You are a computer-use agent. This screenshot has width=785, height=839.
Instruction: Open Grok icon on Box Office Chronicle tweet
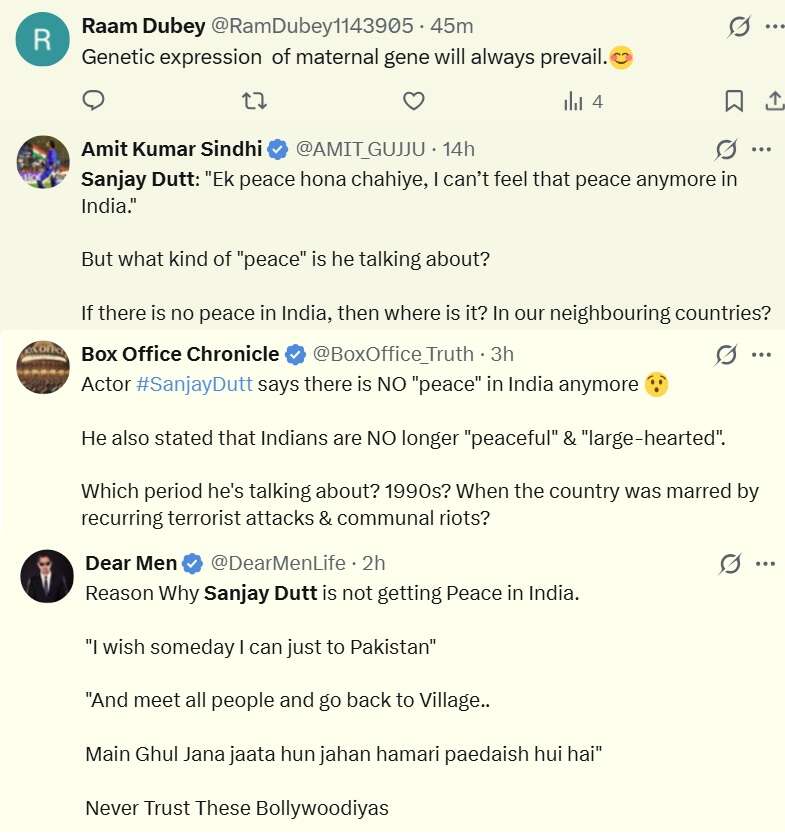[726, 355]
